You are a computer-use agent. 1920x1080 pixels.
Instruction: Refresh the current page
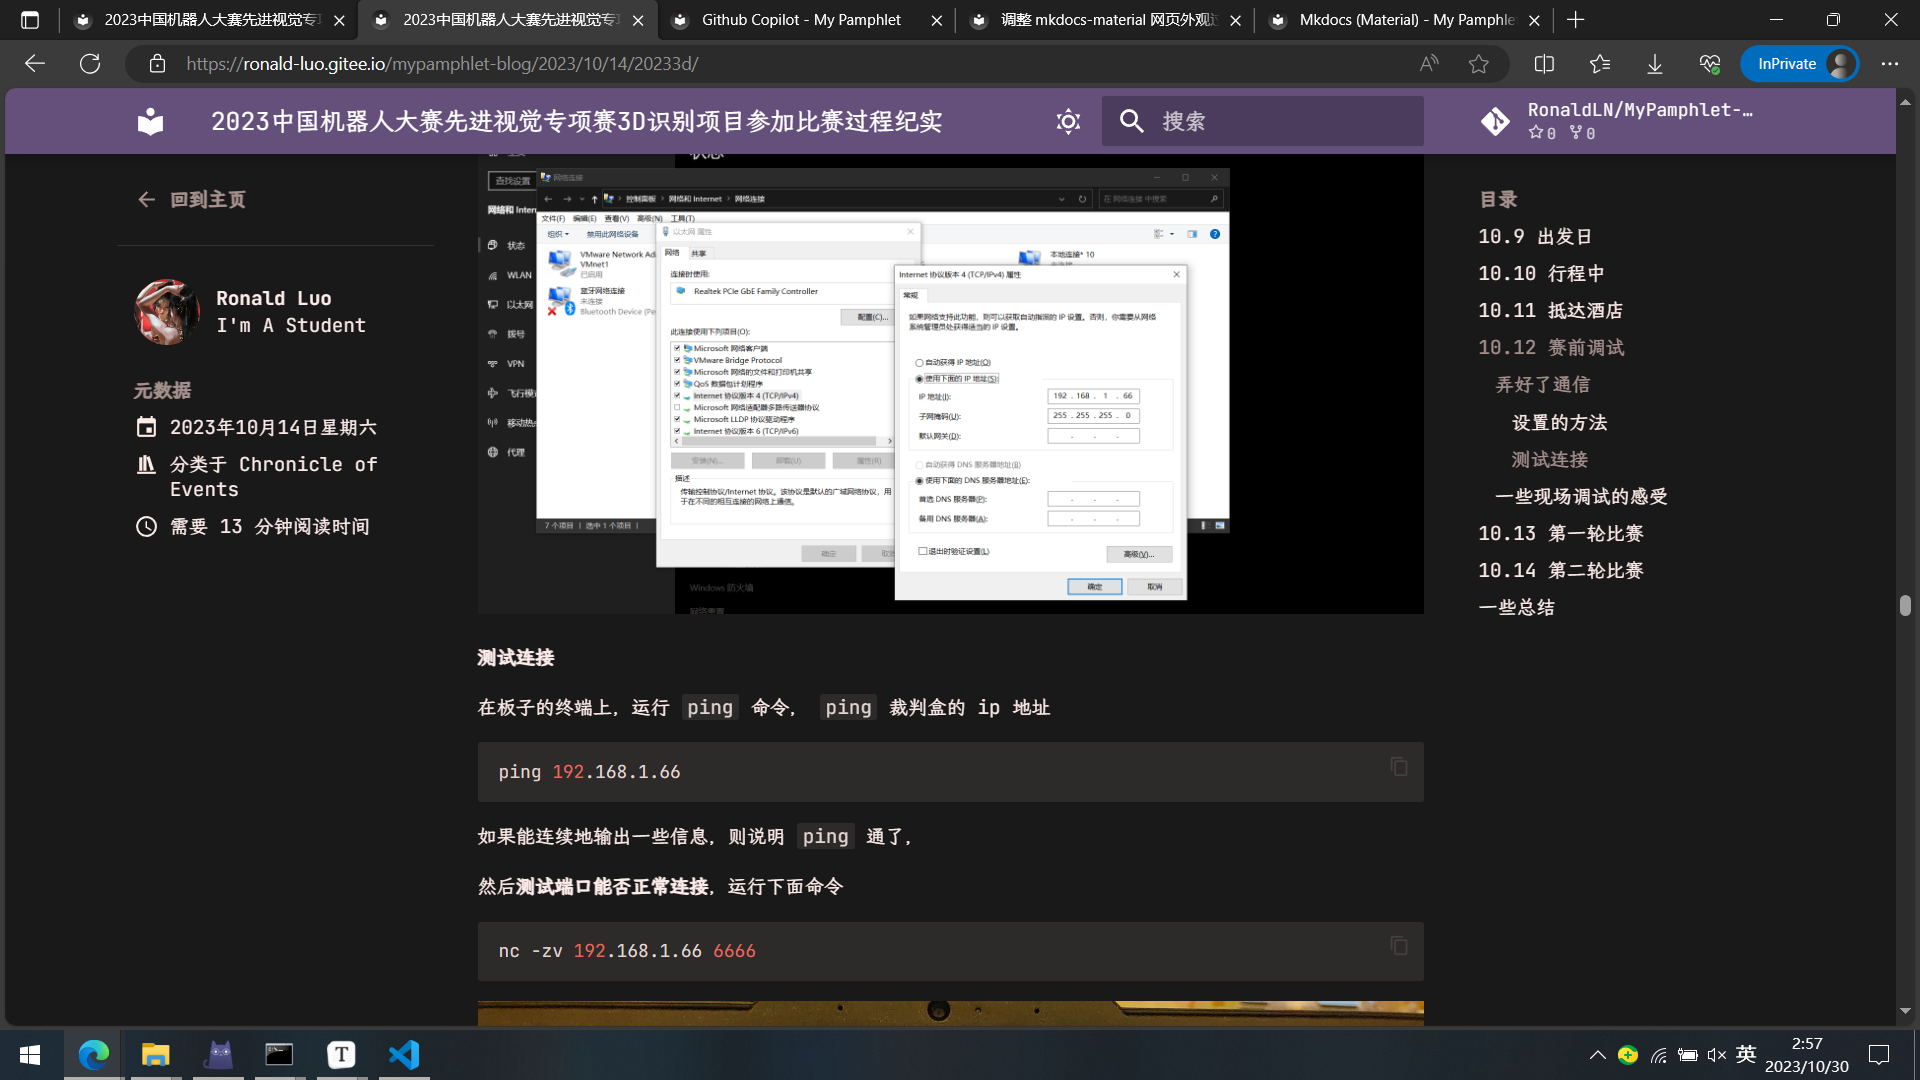[x=90, y=64]
